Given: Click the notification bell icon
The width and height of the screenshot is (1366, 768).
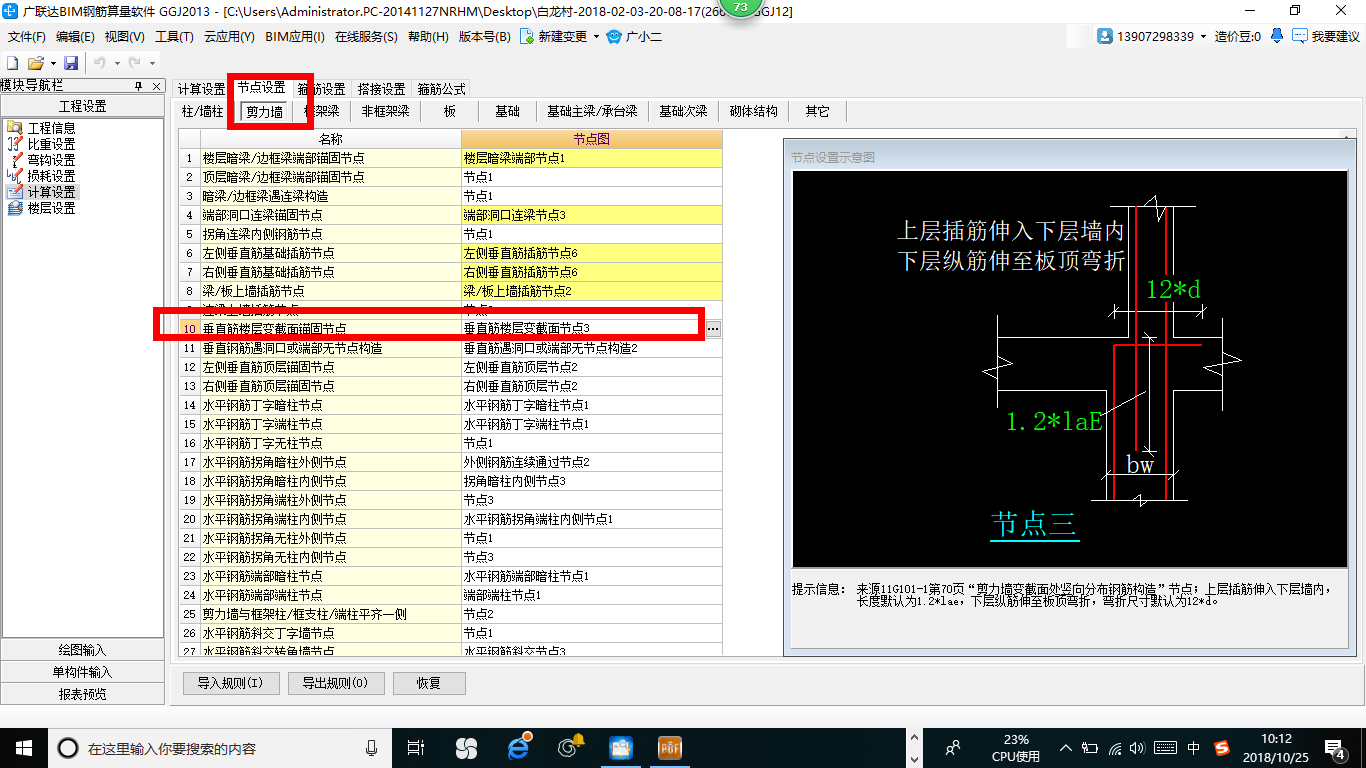Looking at the screenshot, I should click(x=1277, y=36).
